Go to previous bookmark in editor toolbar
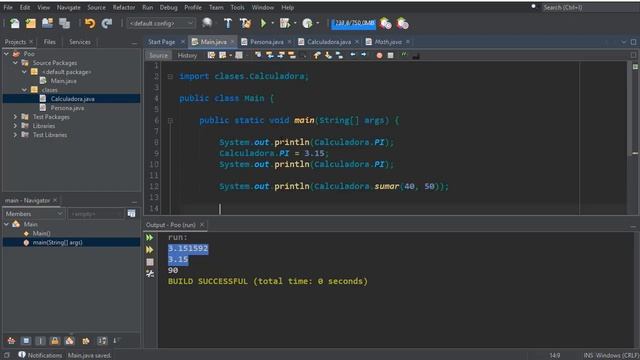The image size is (640, 360). tap(317, 55)
